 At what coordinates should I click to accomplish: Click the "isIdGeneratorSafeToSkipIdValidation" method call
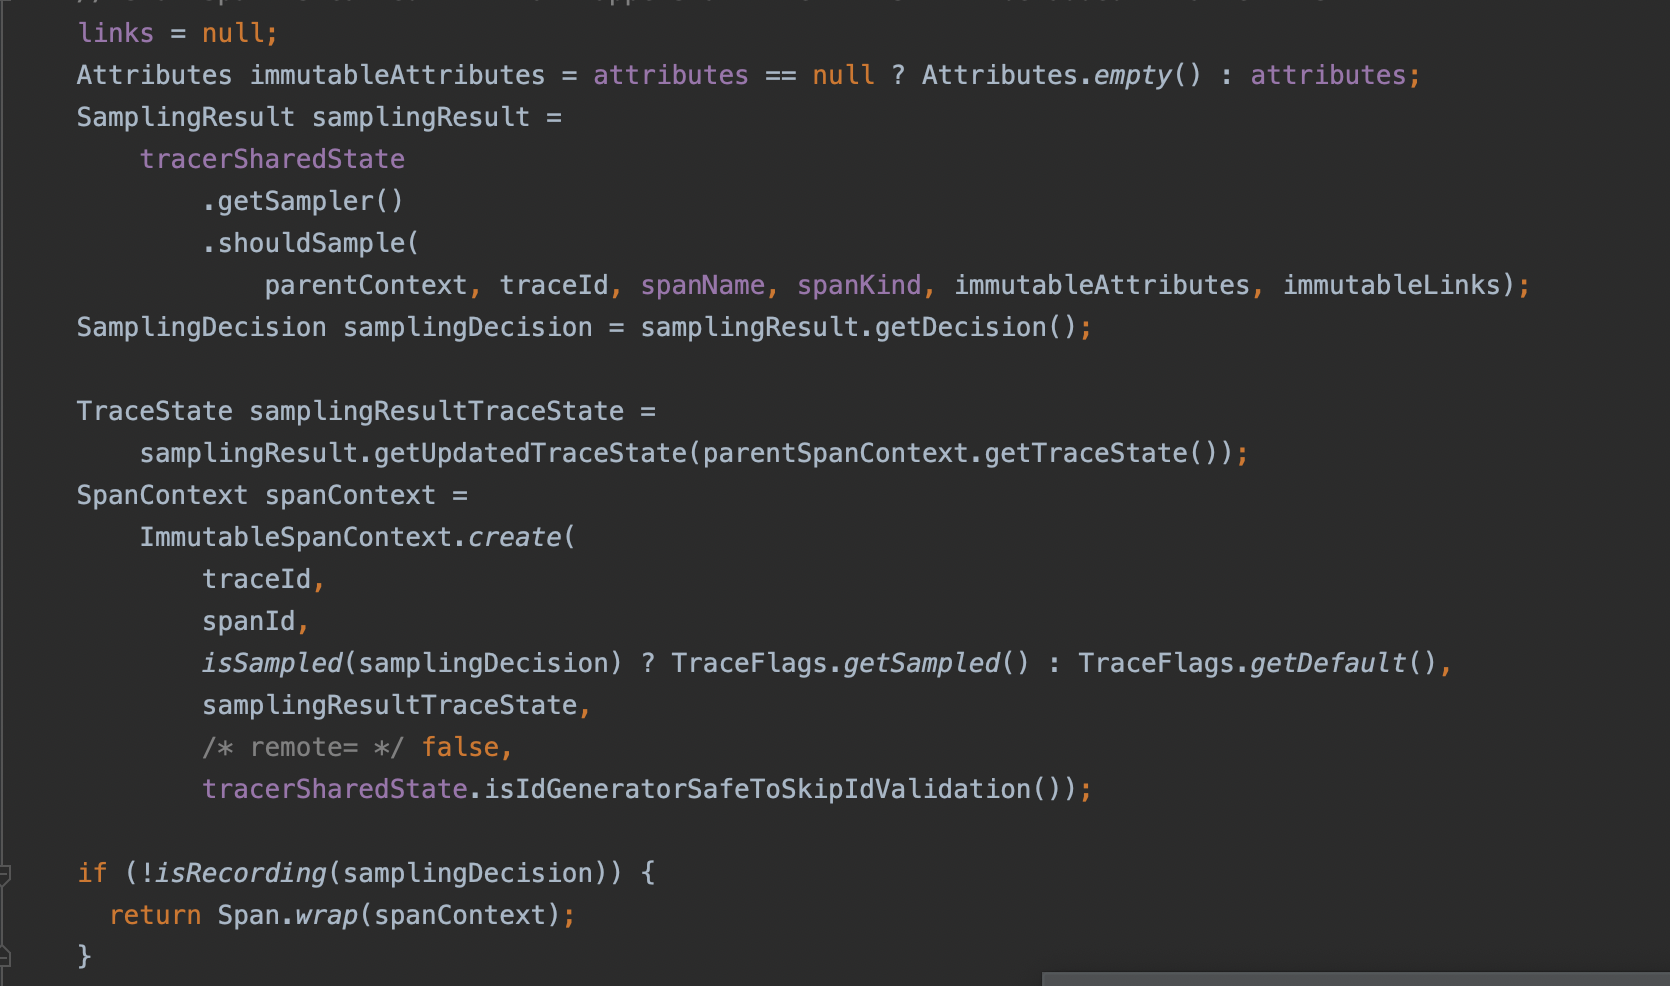click(757, 789)
